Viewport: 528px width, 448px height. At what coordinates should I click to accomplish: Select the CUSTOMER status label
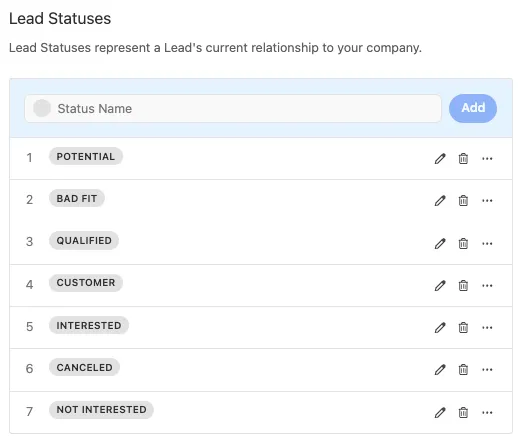point(86,283)
